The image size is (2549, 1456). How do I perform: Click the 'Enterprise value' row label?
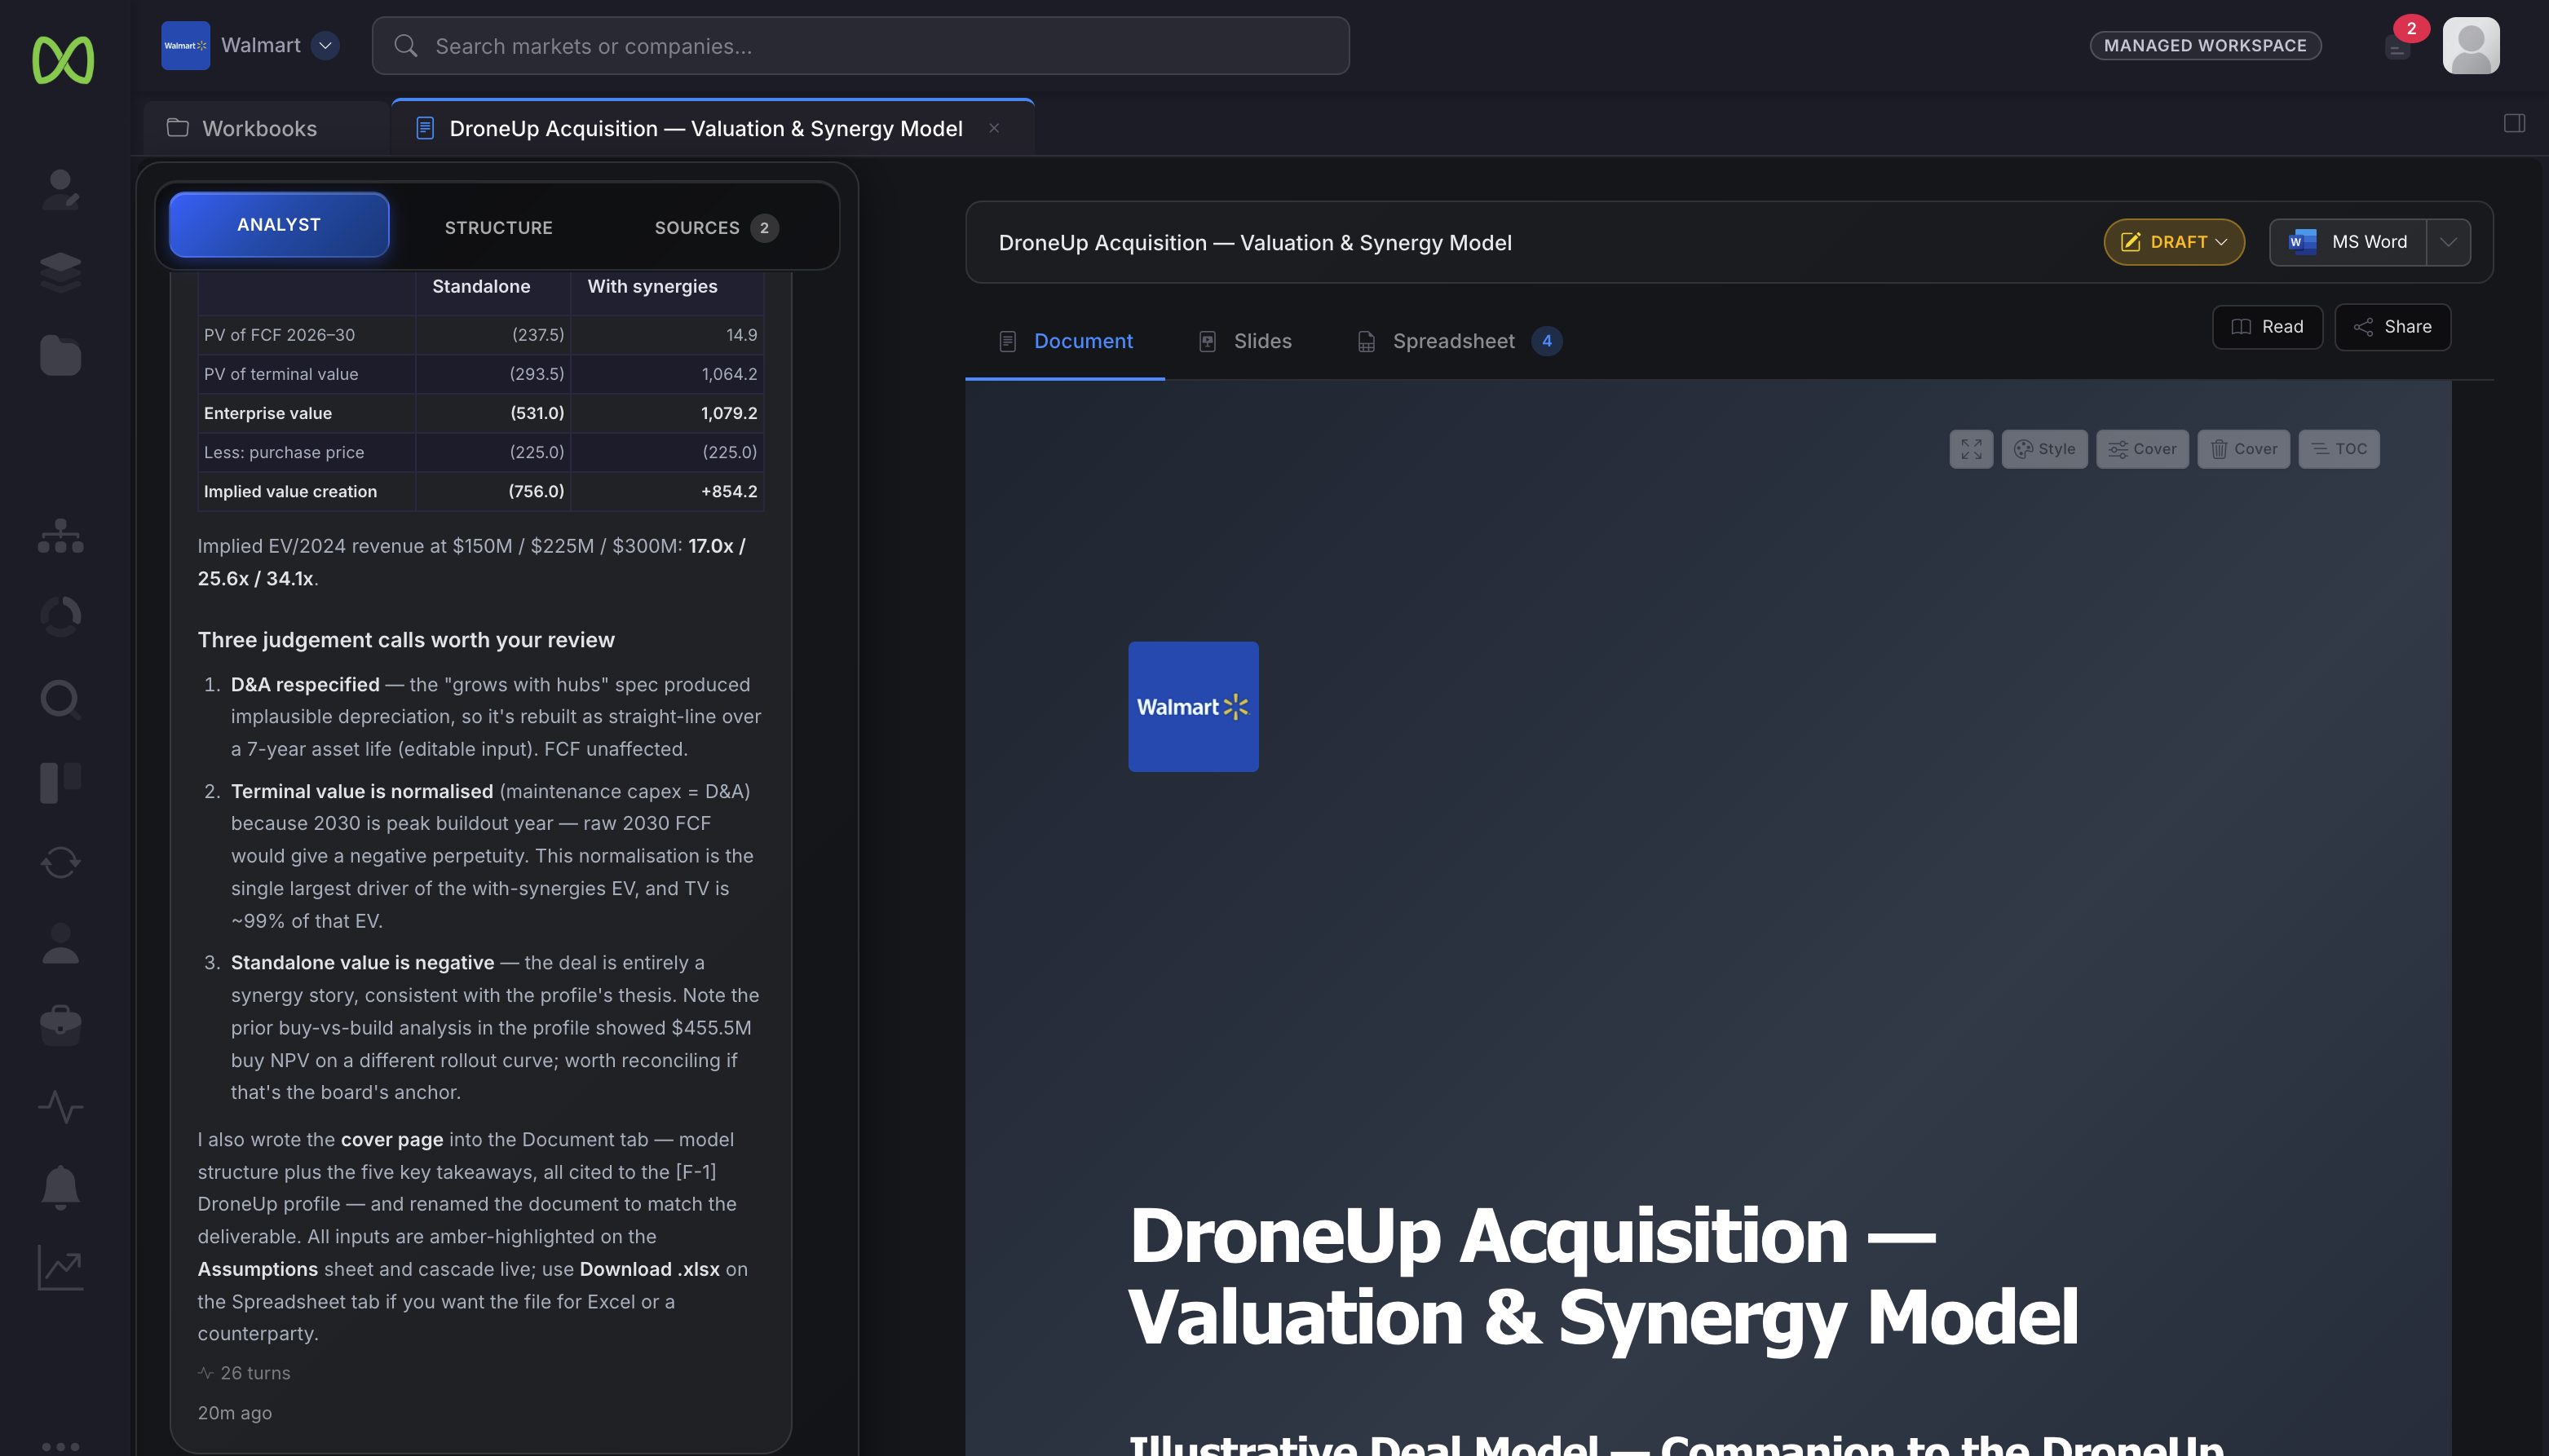267,413
